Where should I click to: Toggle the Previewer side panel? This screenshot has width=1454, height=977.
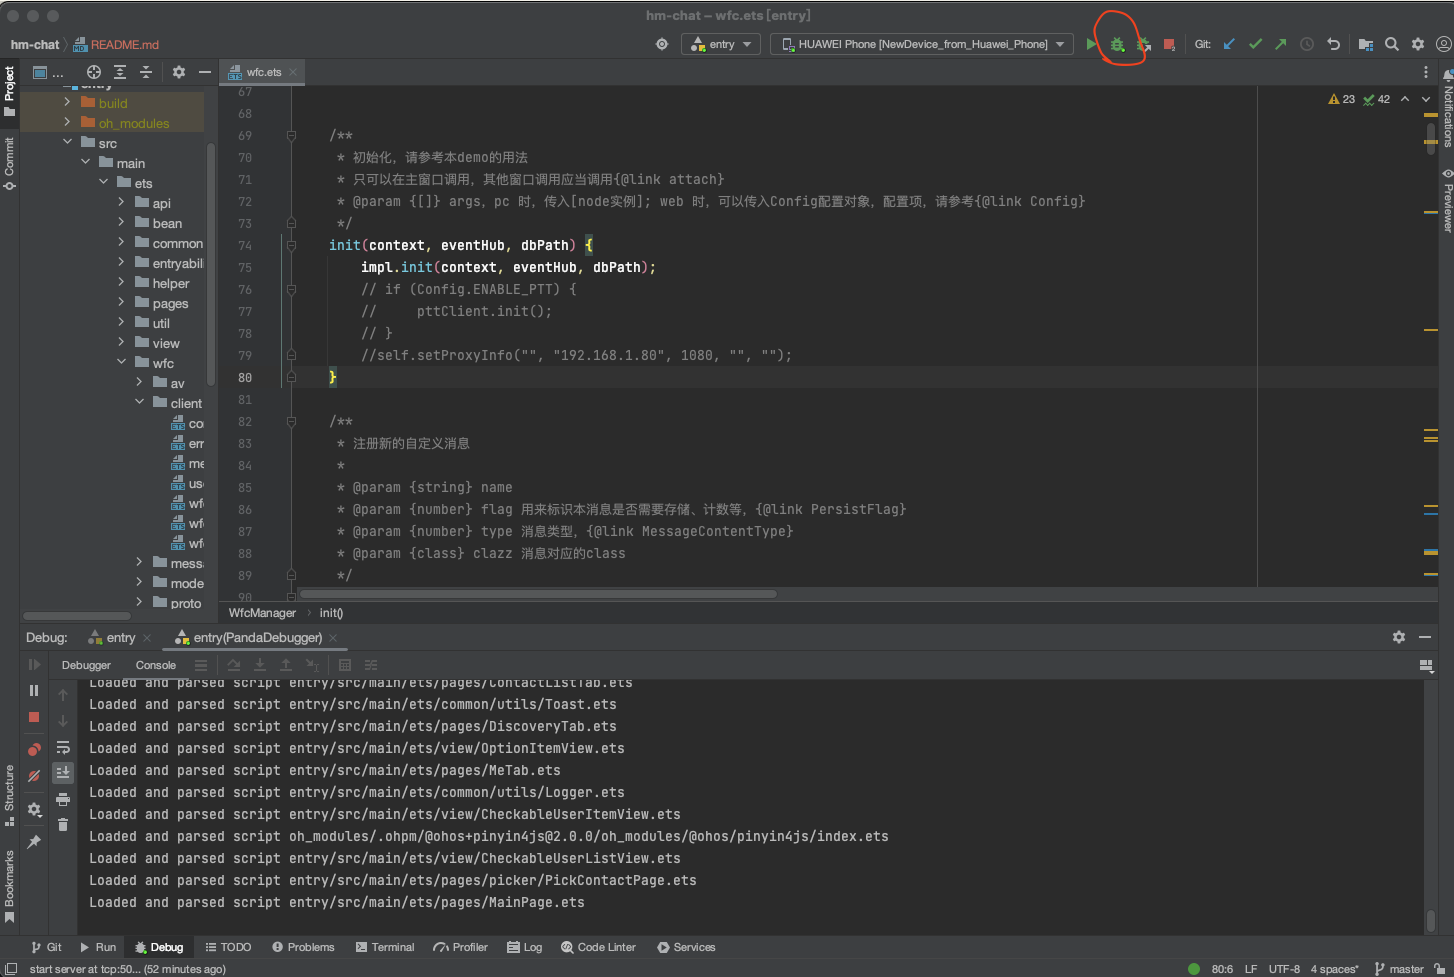click(1447, 200)
